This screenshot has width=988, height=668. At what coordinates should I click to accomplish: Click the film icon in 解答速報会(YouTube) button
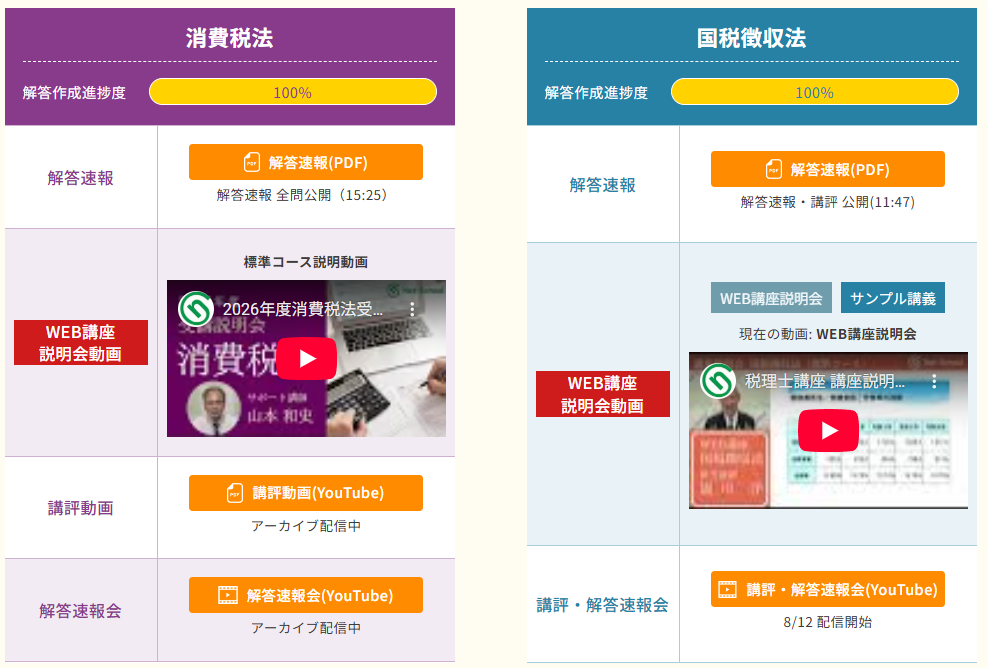[227, 595]
